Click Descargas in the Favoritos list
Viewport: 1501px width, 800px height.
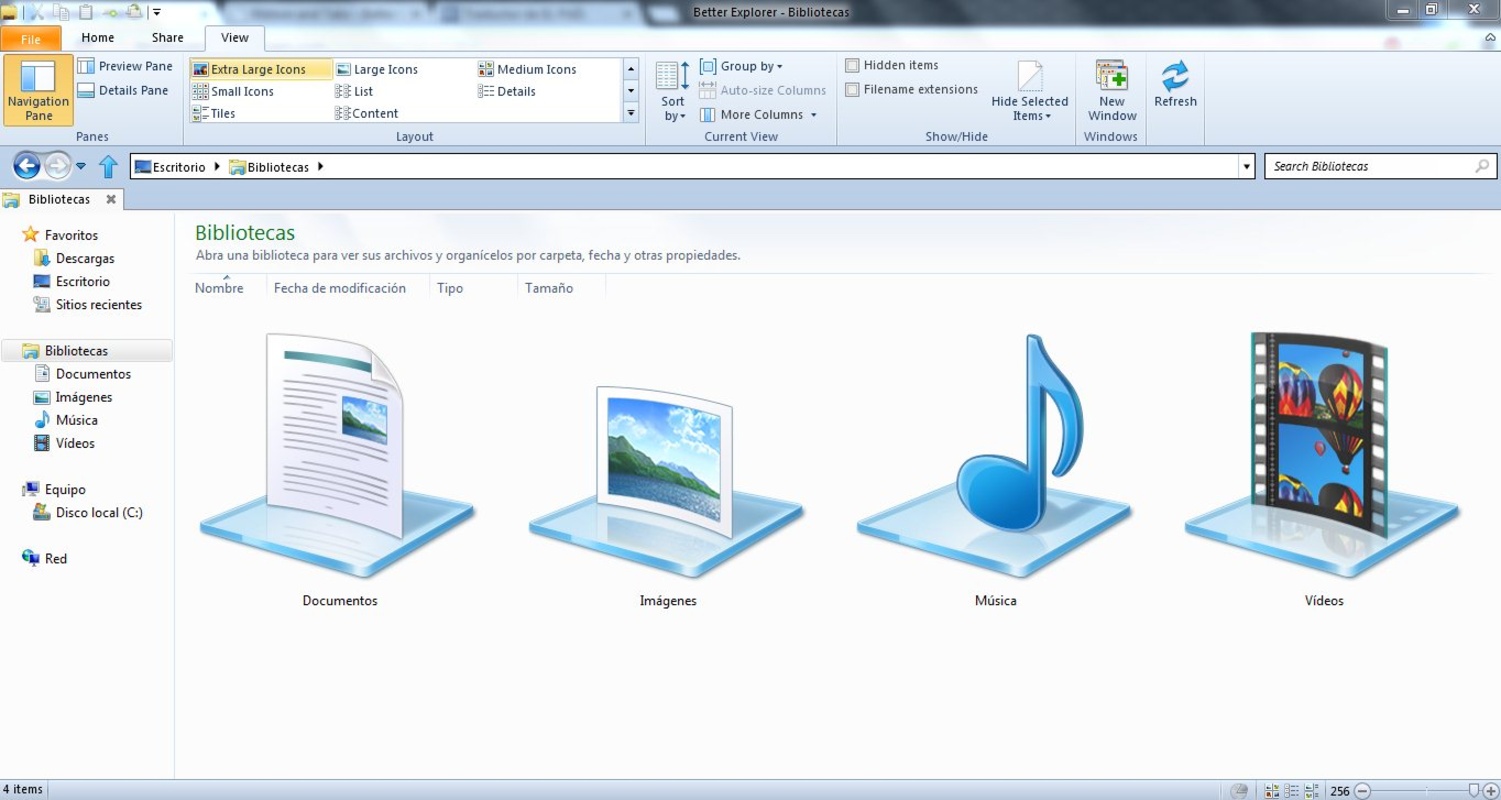coord(85,258)
